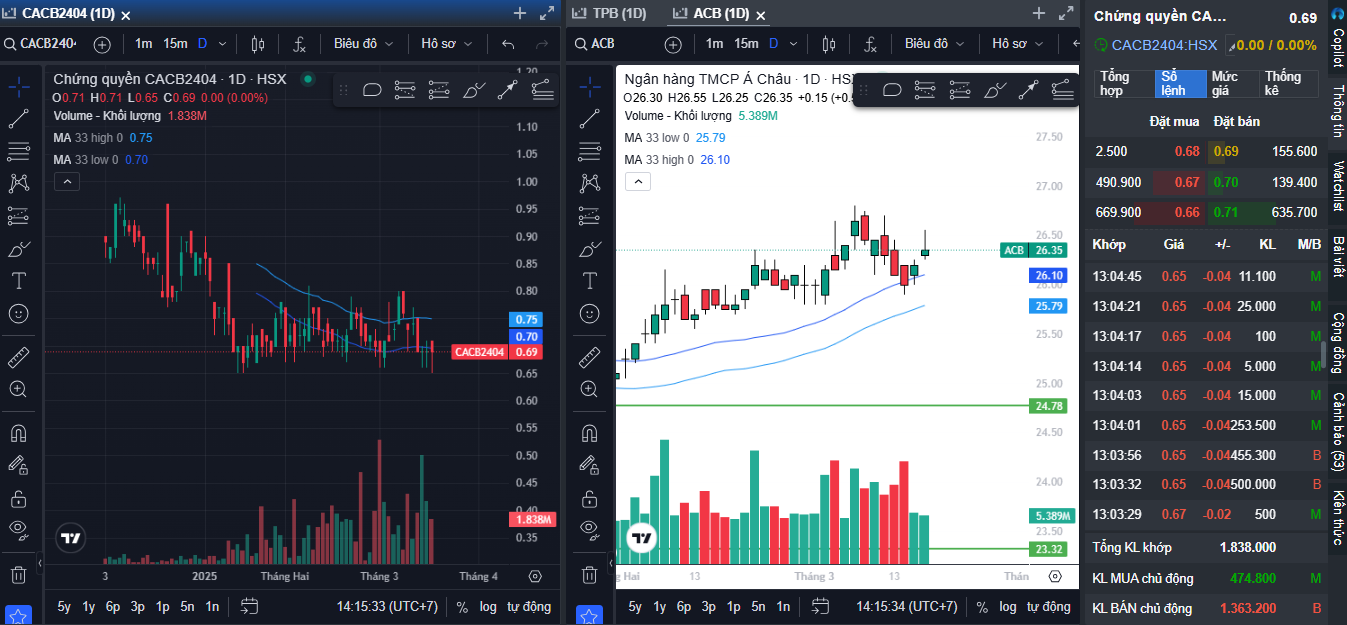Image resolution: width=1347 pixels, height=625 pixels.
Task: Click the CACB240 symbol search field
Action: (47, 44)
